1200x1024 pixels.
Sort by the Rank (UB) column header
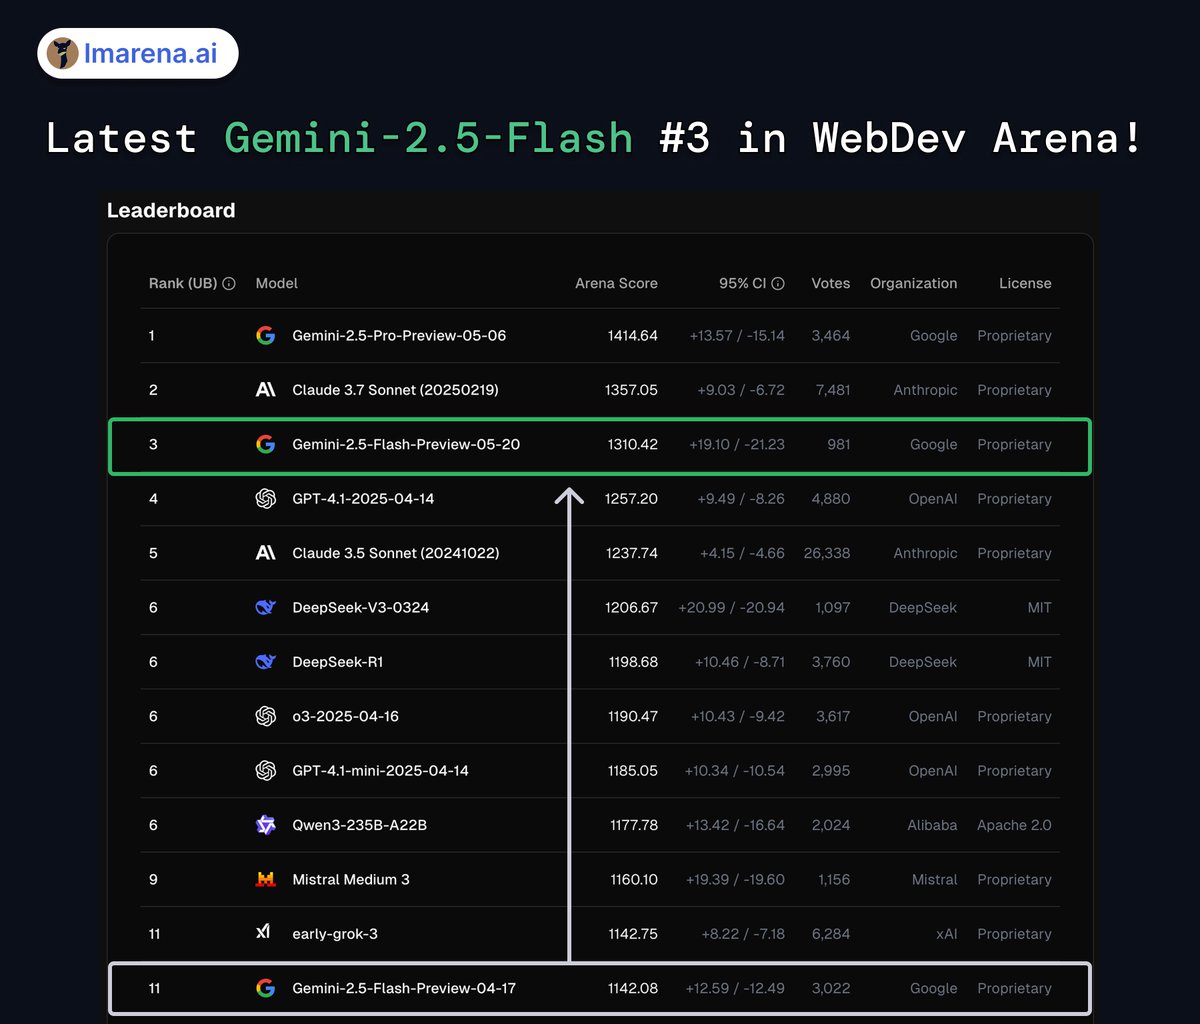183,284
